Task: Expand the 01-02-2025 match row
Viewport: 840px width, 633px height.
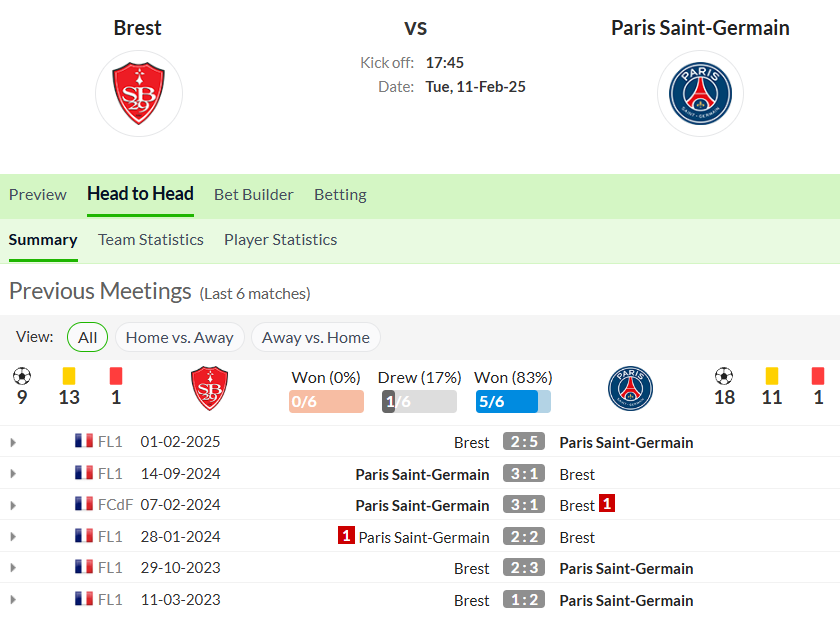Action: (x=13, y=442)
